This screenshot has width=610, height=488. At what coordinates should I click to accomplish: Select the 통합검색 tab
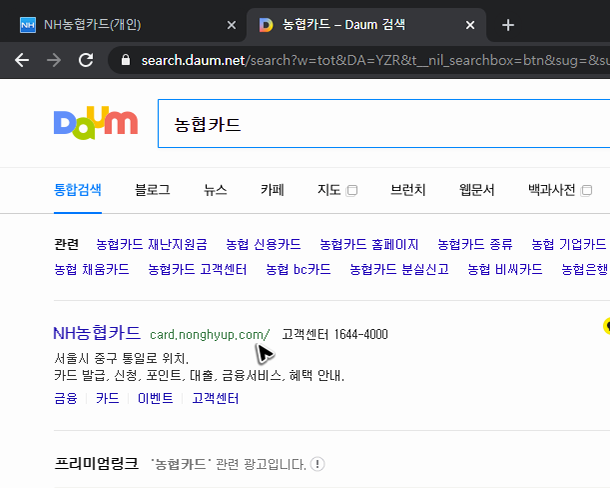[77, 190]
